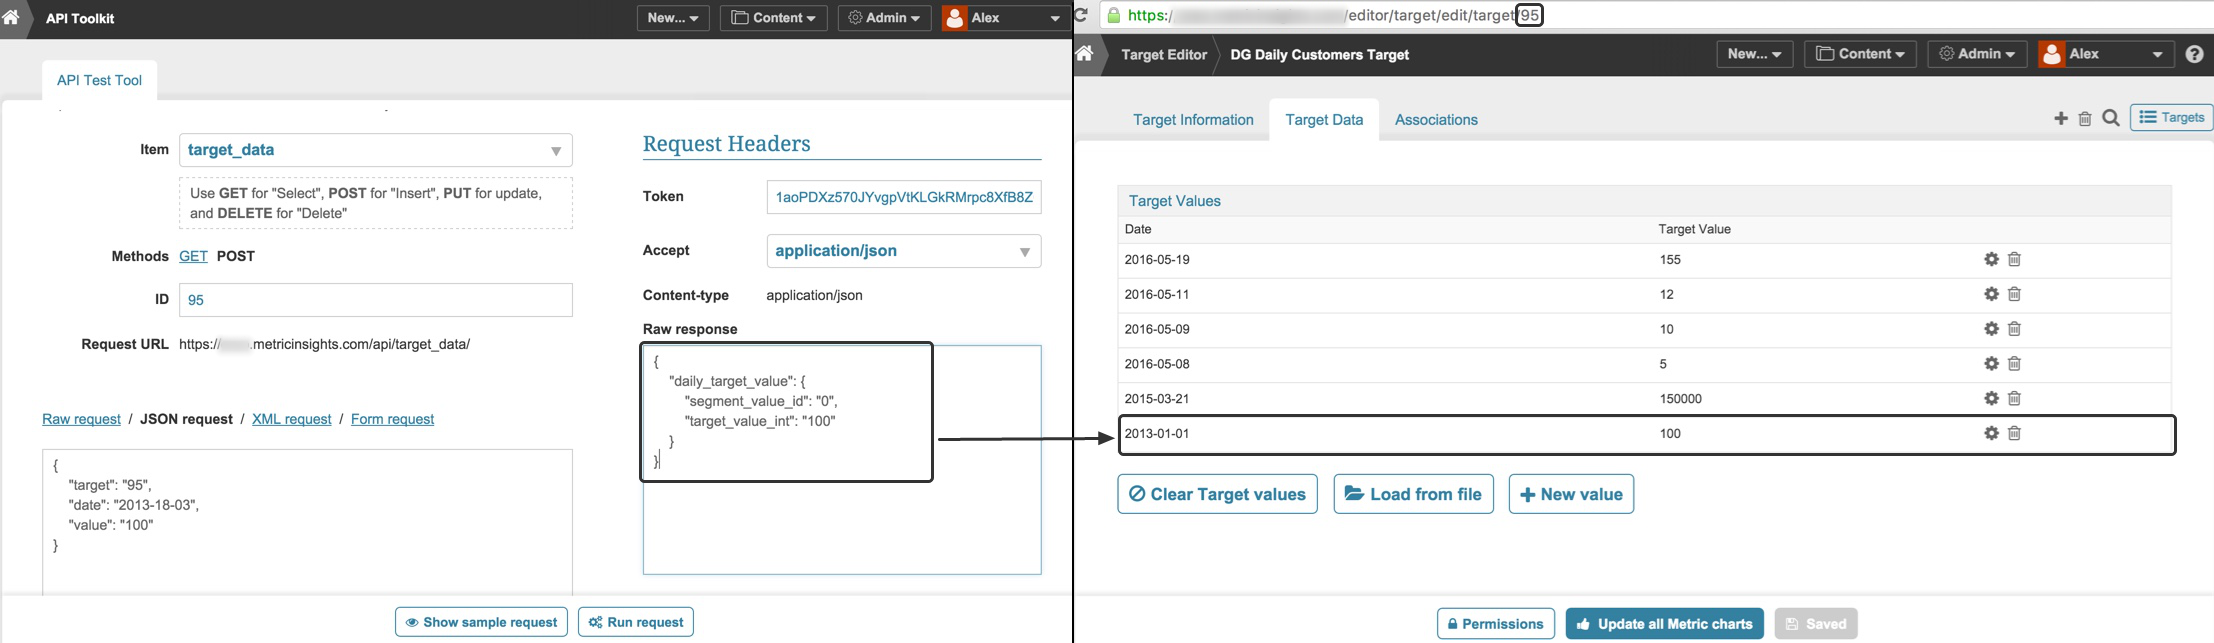Open New... menu in Target Editor window

1754,54
